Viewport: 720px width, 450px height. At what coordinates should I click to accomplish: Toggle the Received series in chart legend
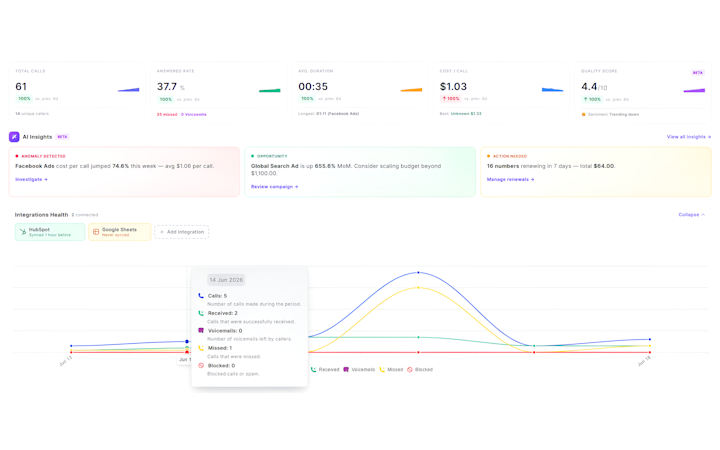(x=325, y=370)
